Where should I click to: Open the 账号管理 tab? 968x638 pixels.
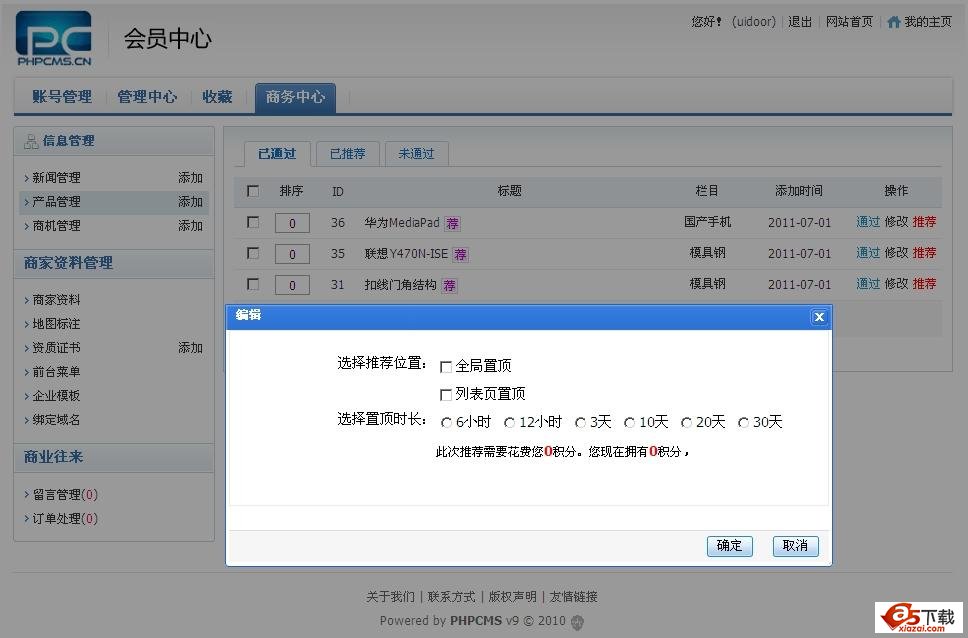click(62, 97)
